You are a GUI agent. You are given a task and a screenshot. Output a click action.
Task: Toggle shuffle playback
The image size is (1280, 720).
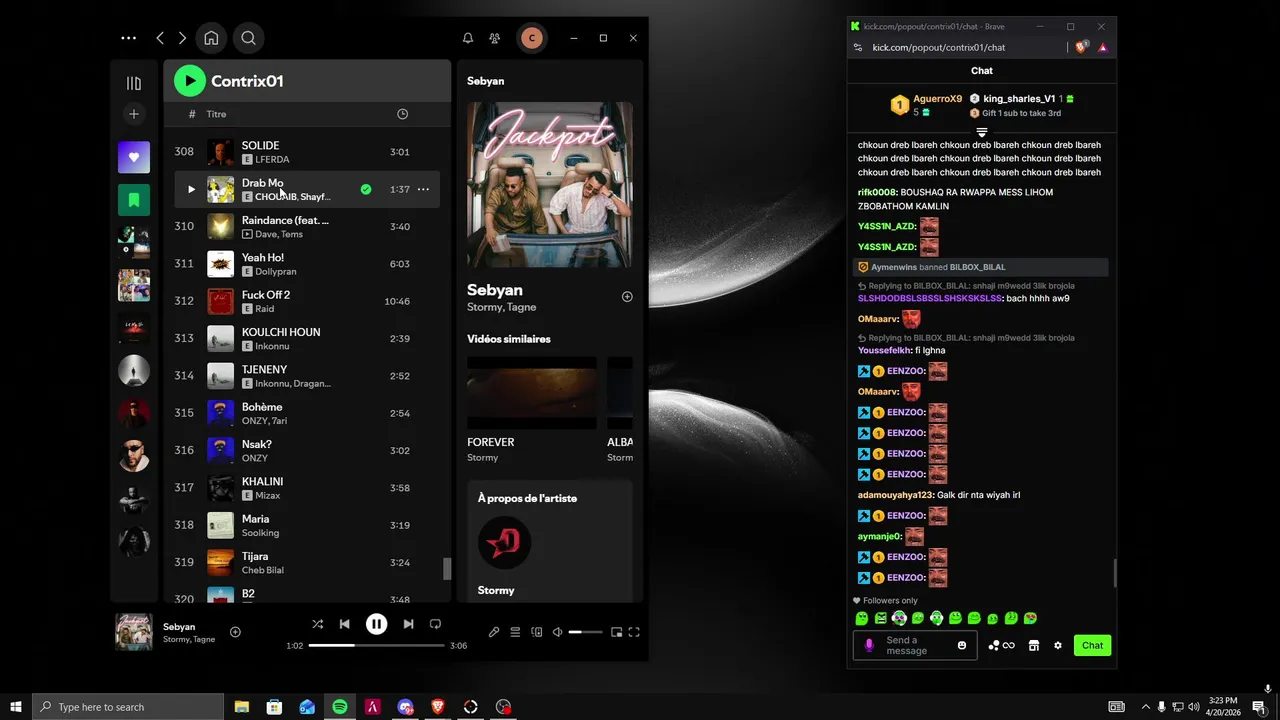coord(317,624)
